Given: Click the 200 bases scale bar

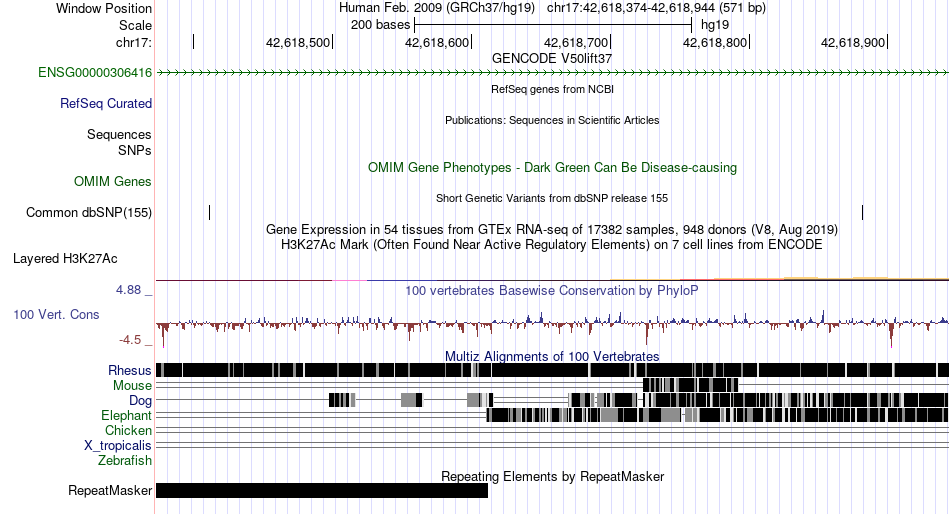Looking at the screenshot, I should click(553, 25).
